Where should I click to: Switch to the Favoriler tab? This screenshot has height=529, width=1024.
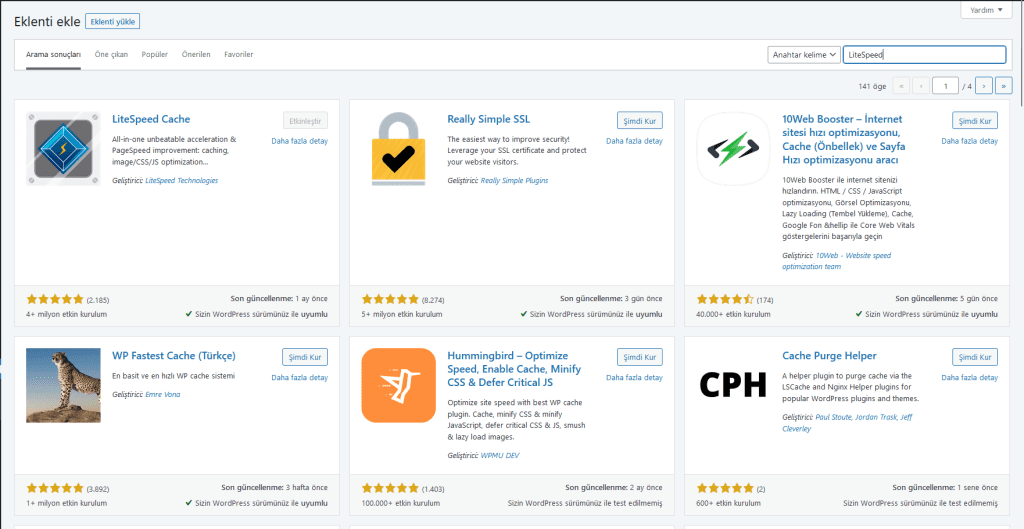coord(238,54)
